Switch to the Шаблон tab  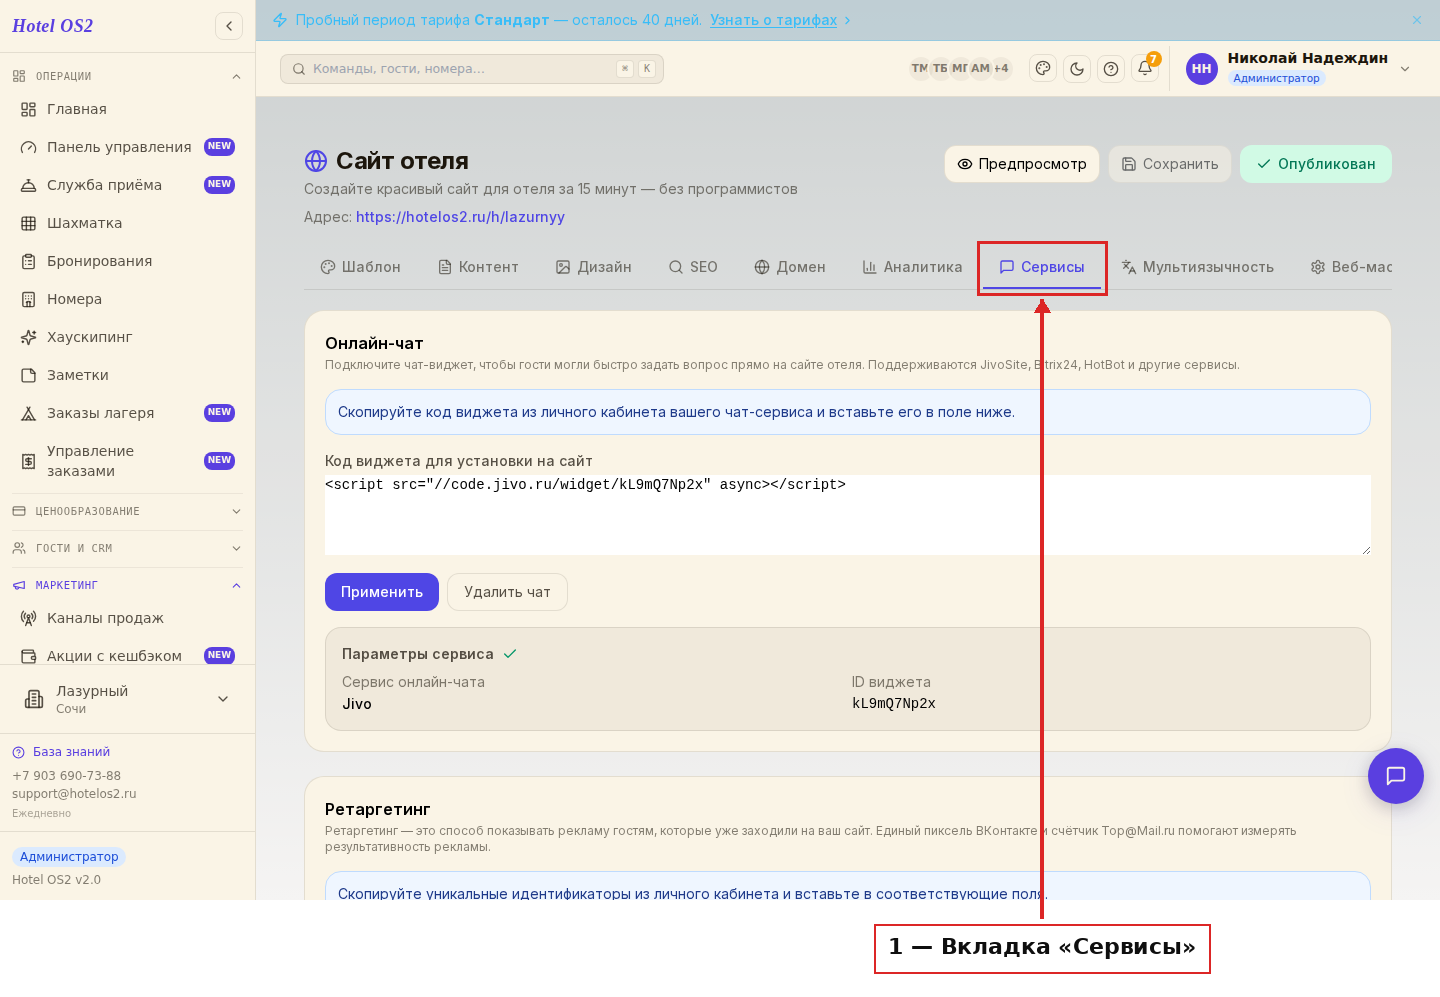click(x=360, y=267)
